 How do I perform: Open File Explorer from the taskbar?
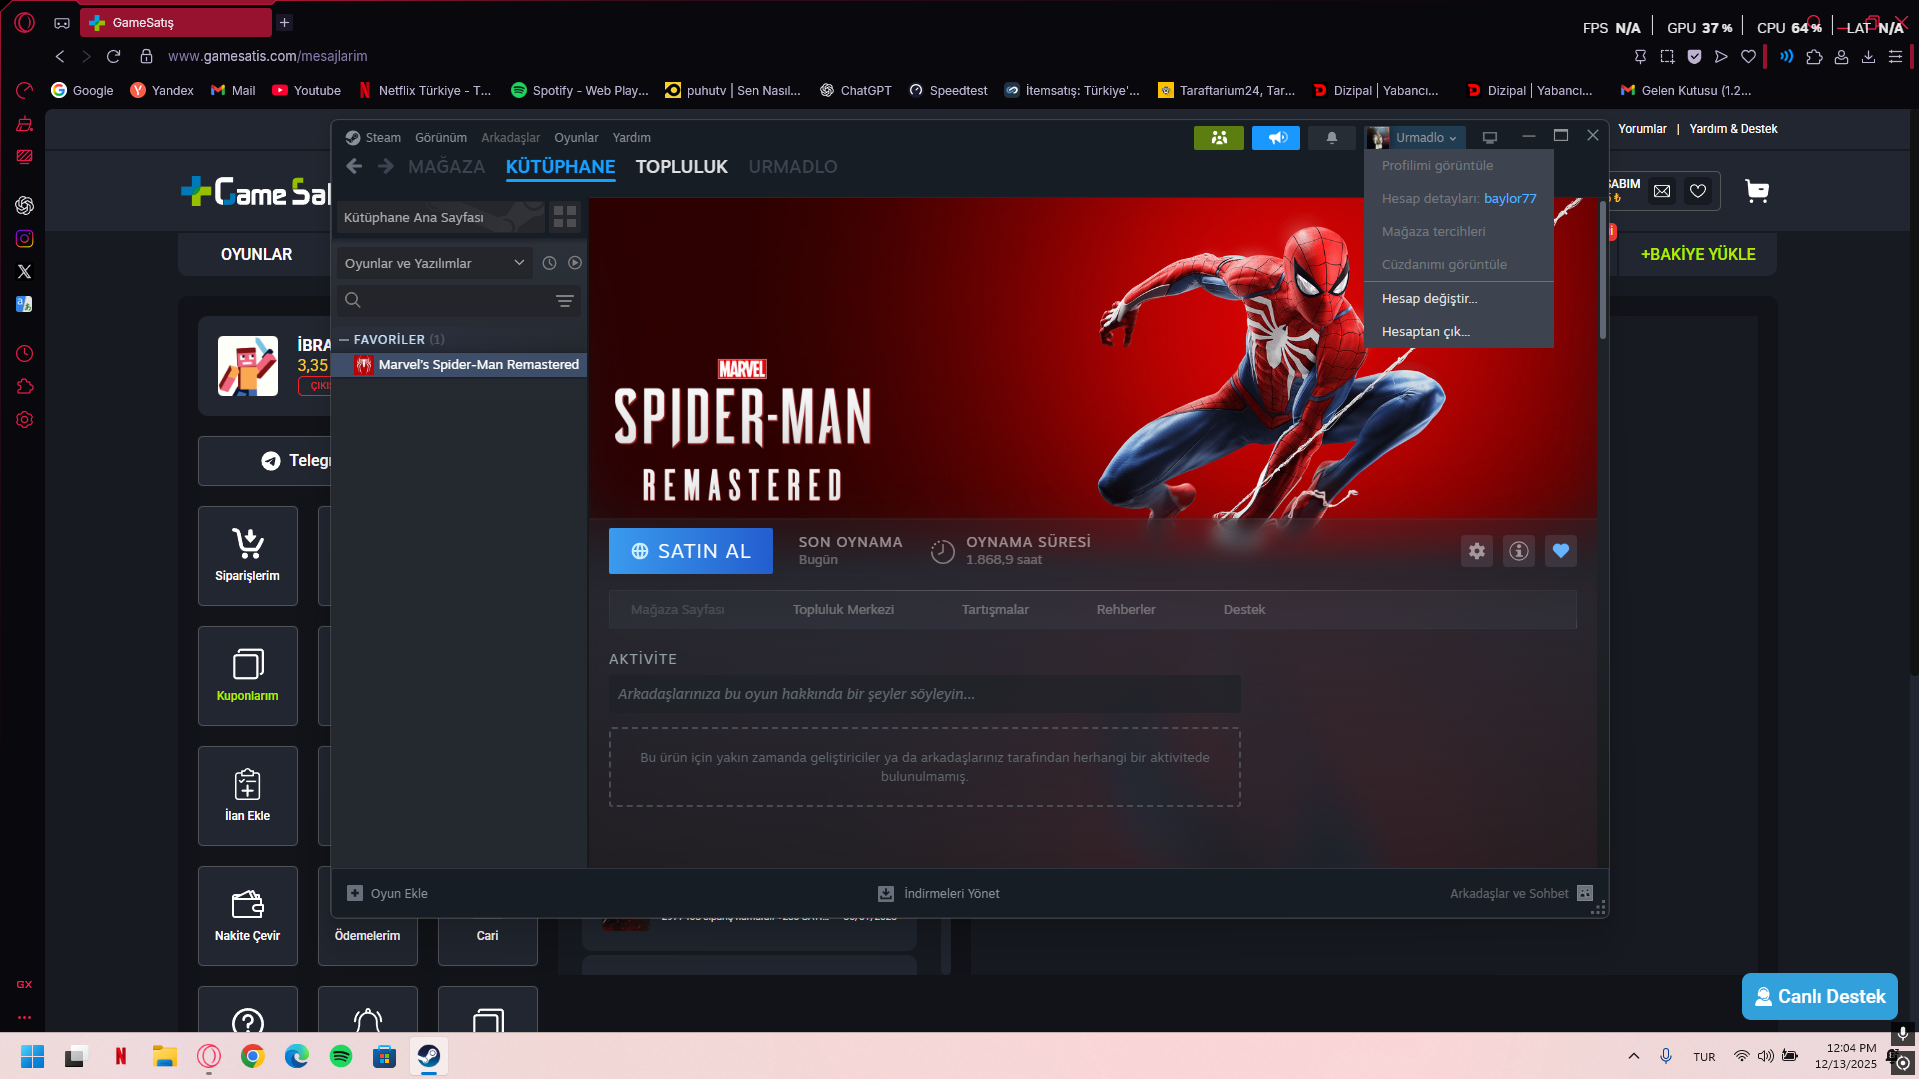(x=165, y=1056)
